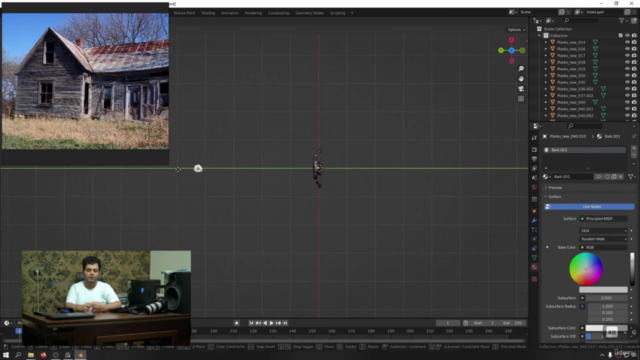The width and height of the screenshot is (640, 360).
Task: Add material slot with plus button
Action: click(634, 148)
